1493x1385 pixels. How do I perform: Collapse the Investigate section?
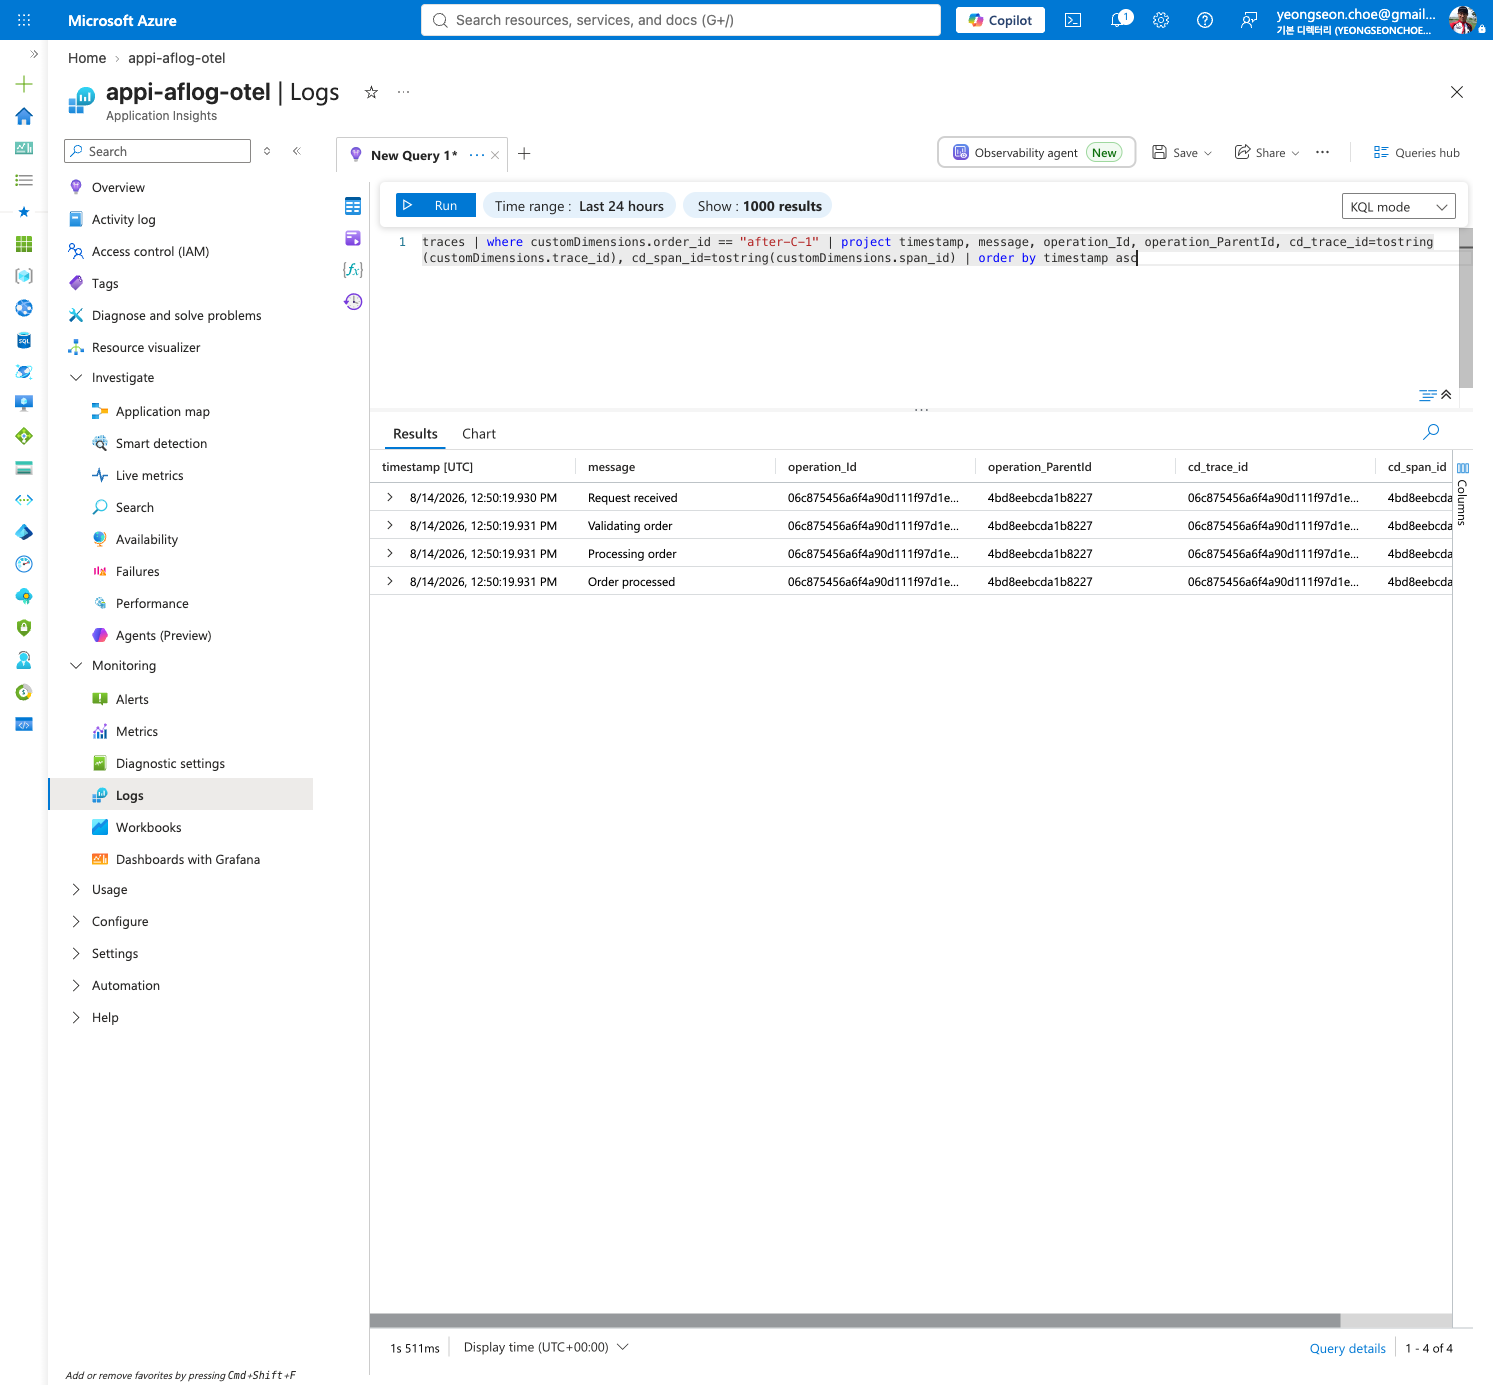76,378
